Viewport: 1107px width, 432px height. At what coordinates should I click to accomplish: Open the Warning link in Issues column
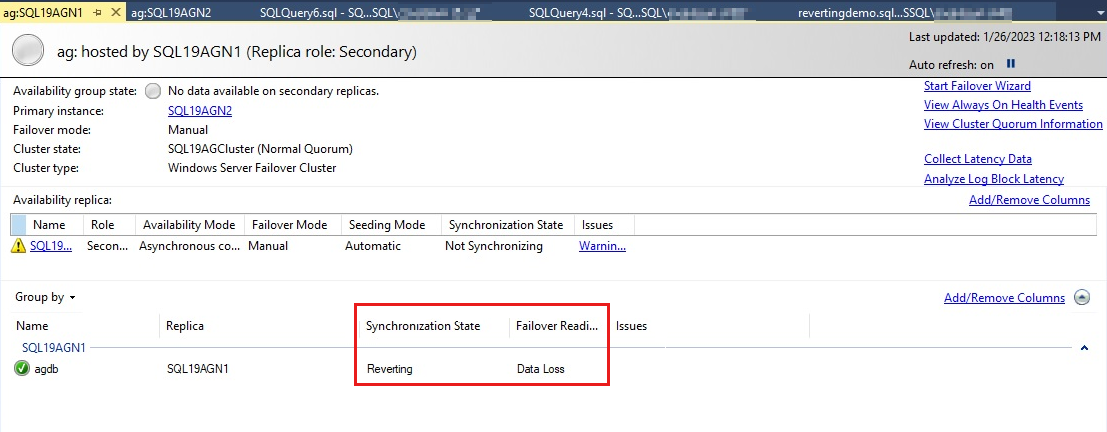(x=602, y=246)
